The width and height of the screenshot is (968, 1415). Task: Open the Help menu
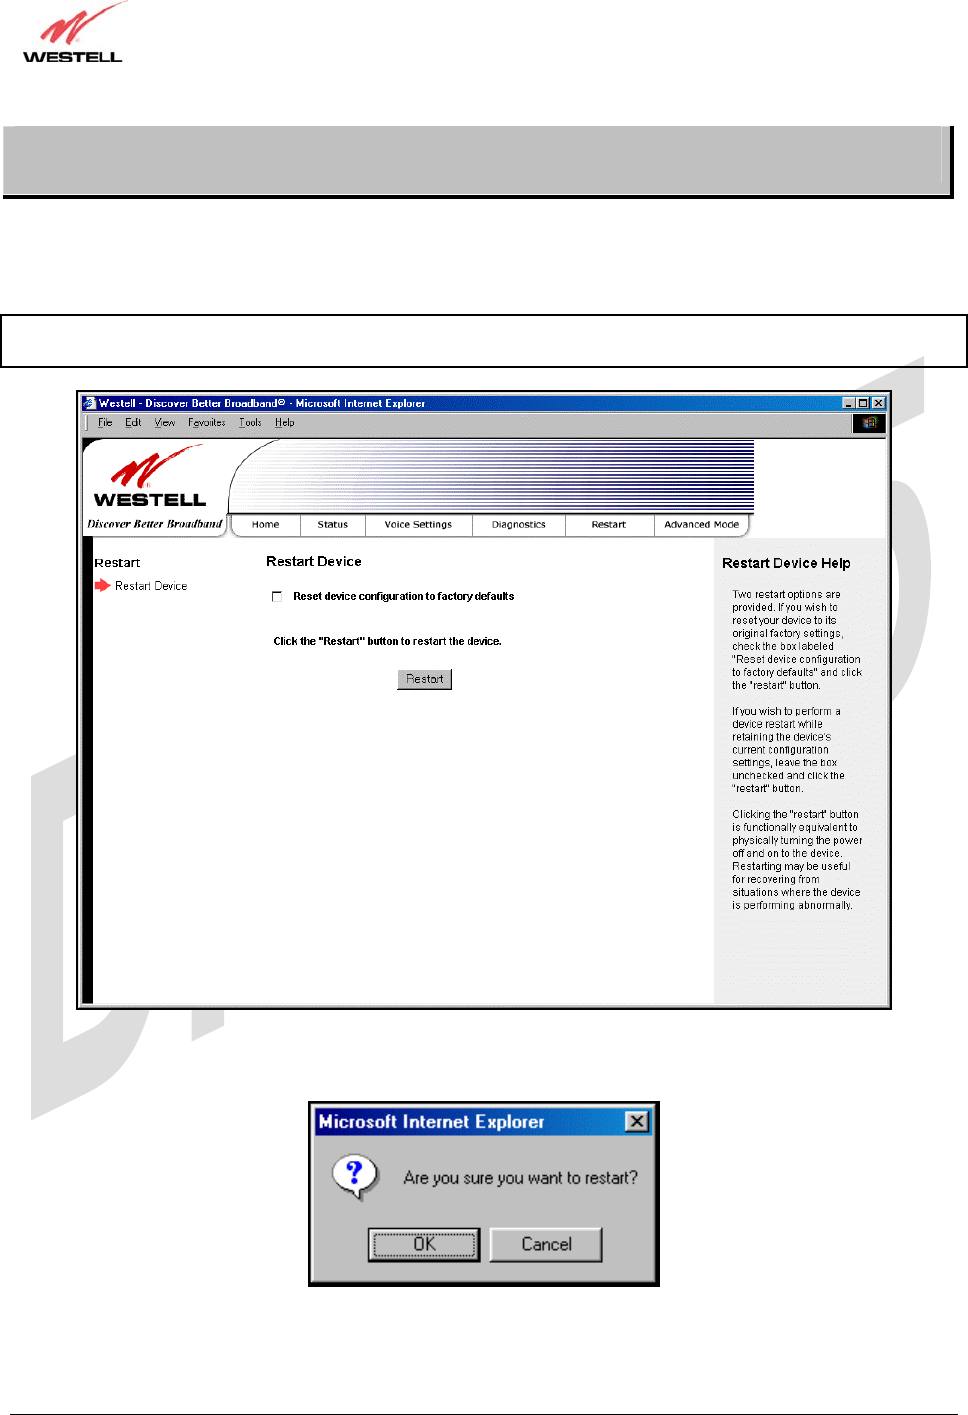pyautogui.click(x=285, y=423)
